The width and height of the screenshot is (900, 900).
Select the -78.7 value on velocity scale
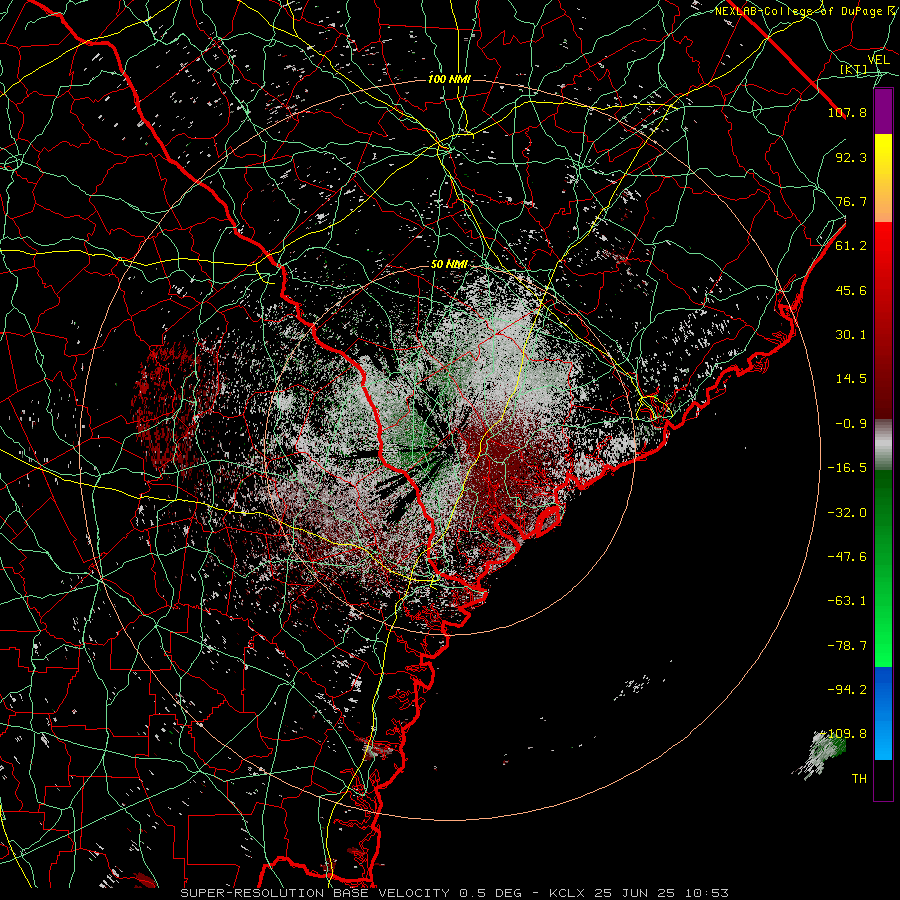pos(847,646)
